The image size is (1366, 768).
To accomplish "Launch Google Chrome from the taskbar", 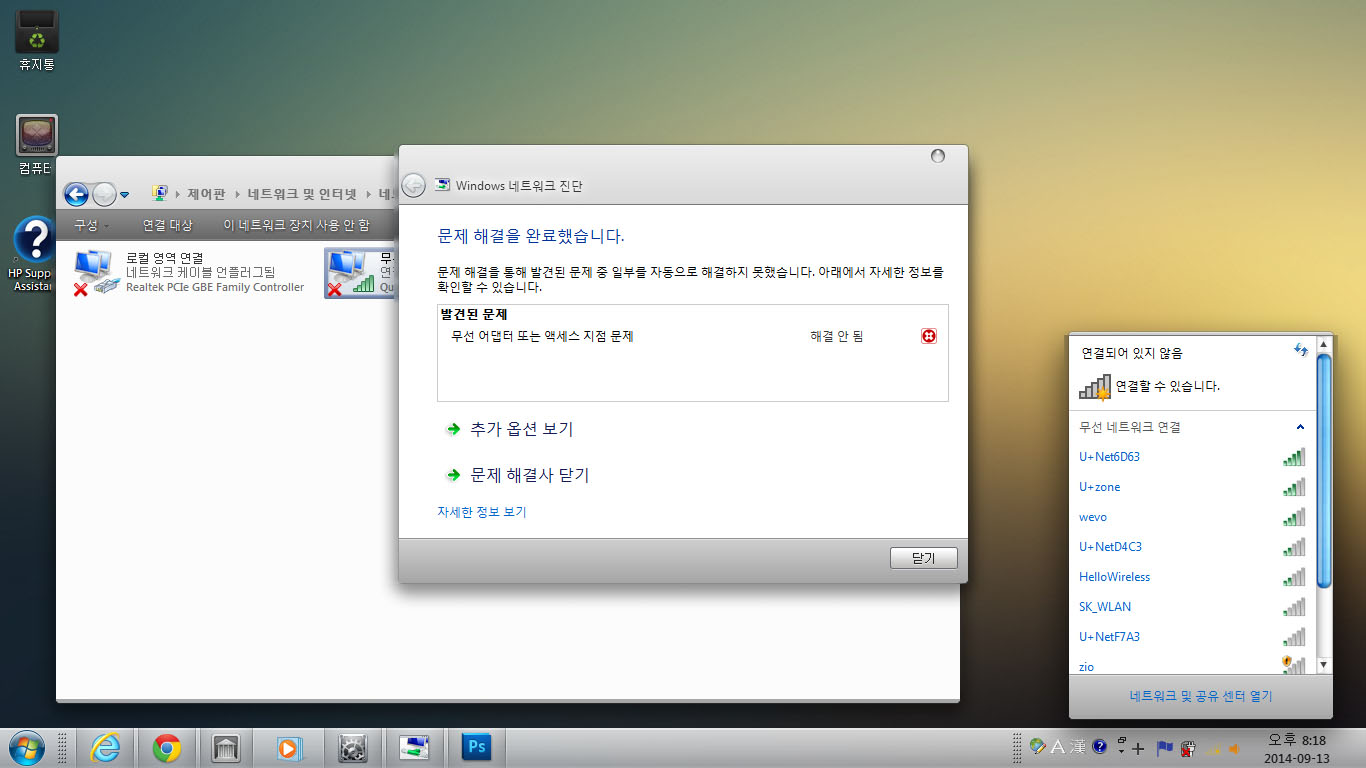I will pos(166,747).
